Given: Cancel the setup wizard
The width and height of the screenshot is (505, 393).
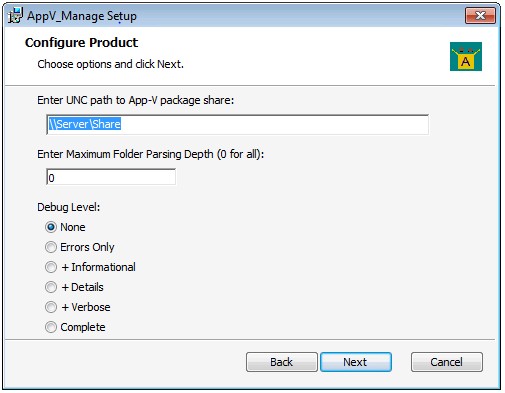Looking at the screenshot, I should coord(447,362).
